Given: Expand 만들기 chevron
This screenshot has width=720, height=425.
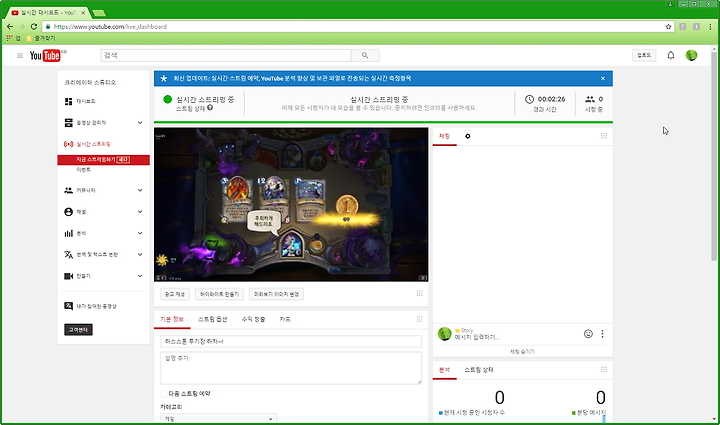Looking at the screenshot, I should click(140, 276).
